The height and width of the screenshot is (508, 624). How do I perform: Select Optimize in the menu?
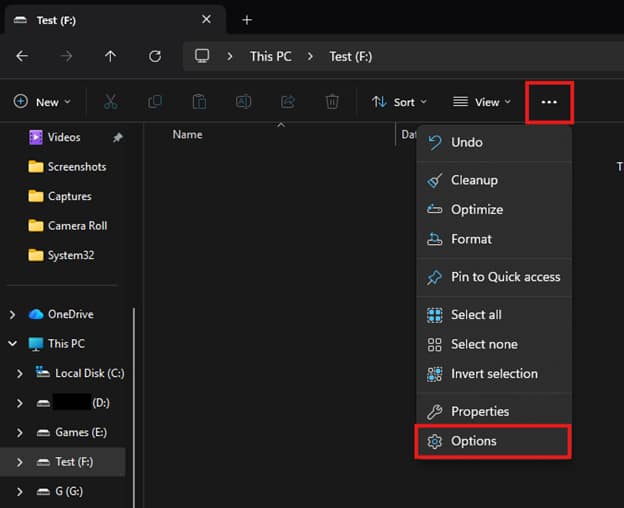(493, 209)
